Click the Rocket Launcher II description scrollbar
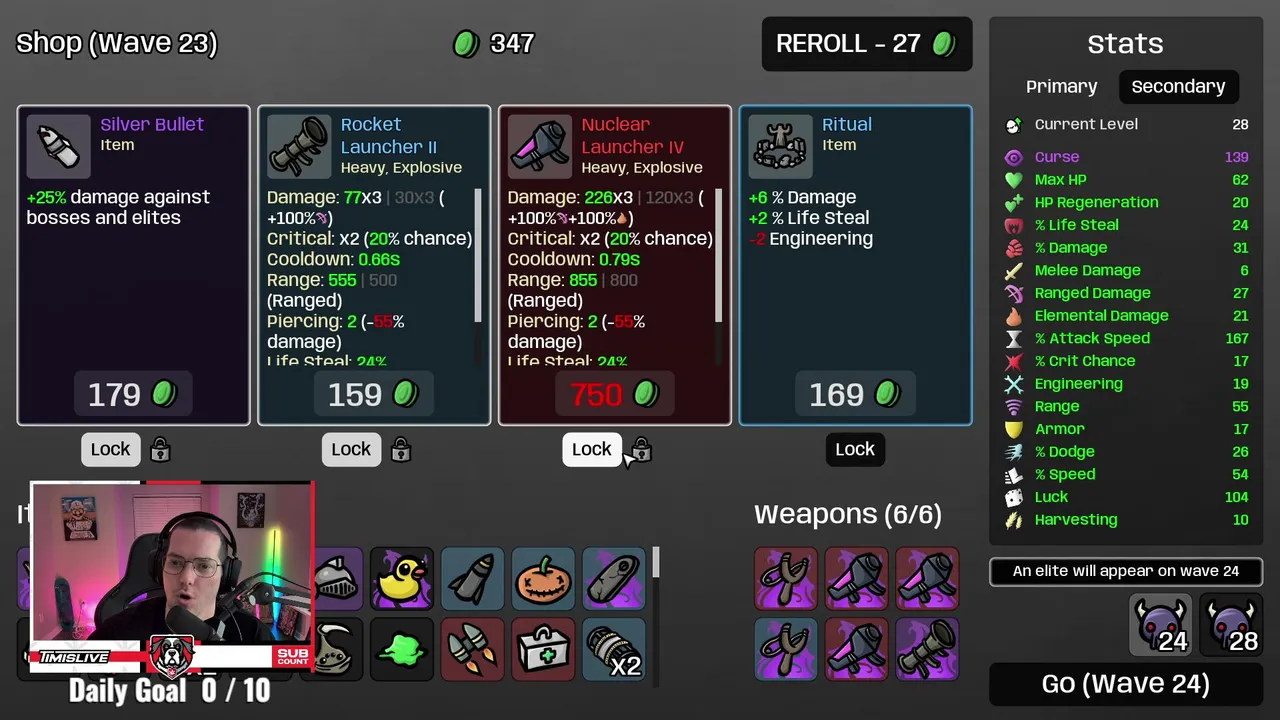 [x=478, y=256]
